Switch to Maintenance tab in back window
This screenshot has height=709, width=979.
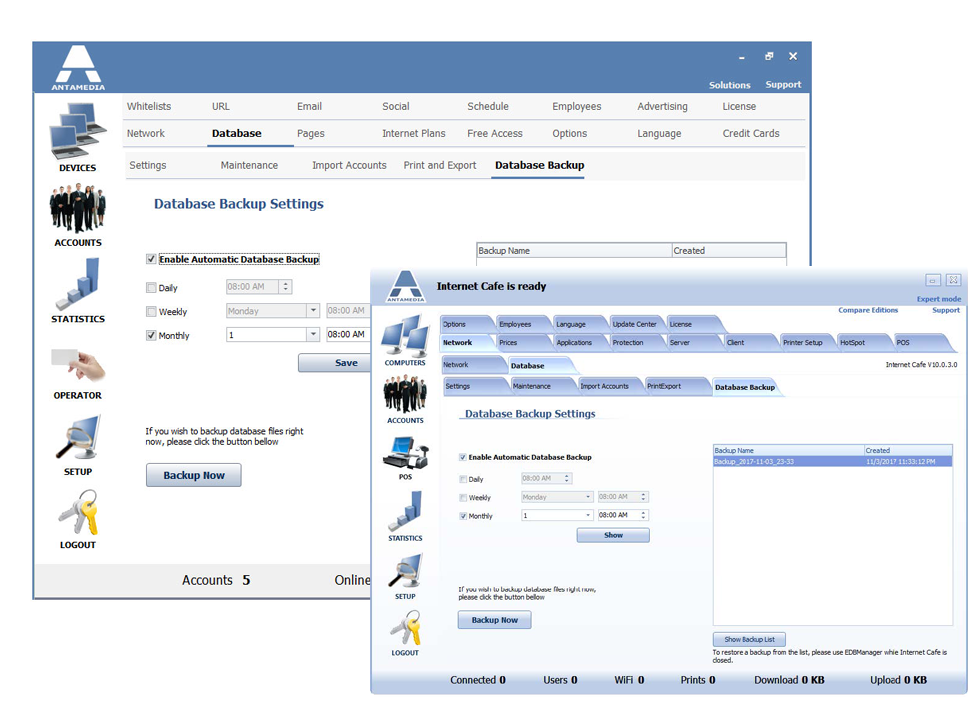(x=249, y=165)
